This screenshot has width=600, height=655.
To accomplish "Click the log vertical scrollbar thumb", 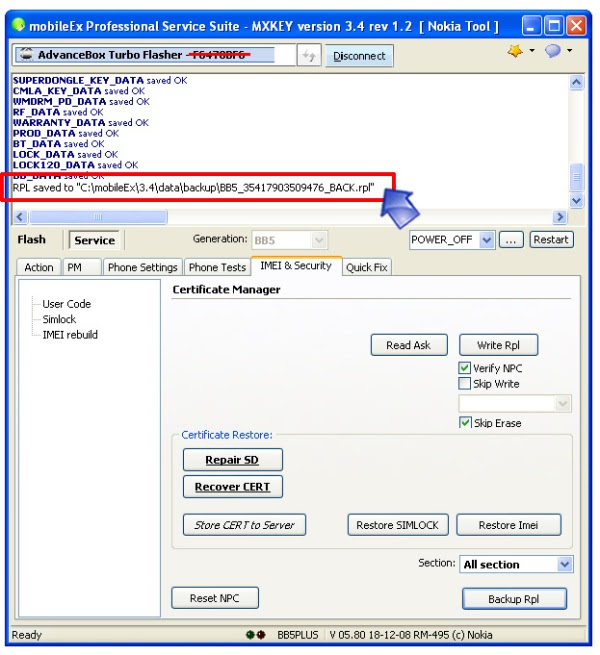I will (577, 177).
